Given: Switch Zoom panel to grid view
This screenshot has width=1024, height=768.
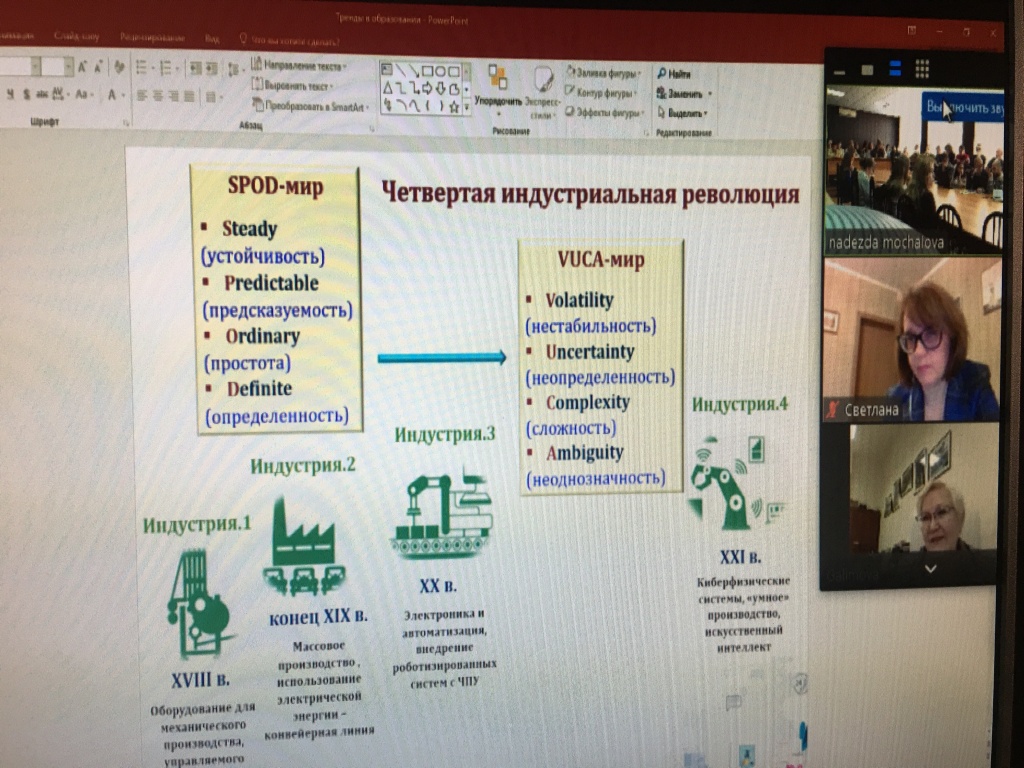Looking at the screenshot, I should pyautogui.click(x=922, y=68).
